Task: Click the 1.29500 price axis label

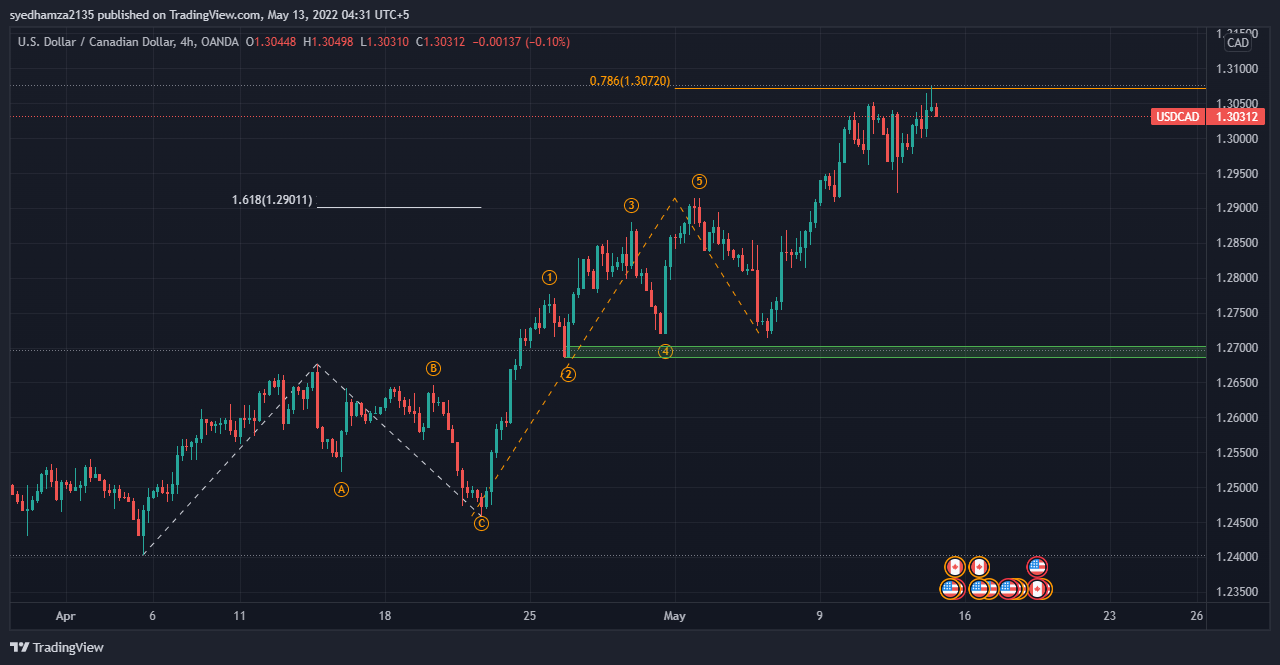Action: 1236,174
